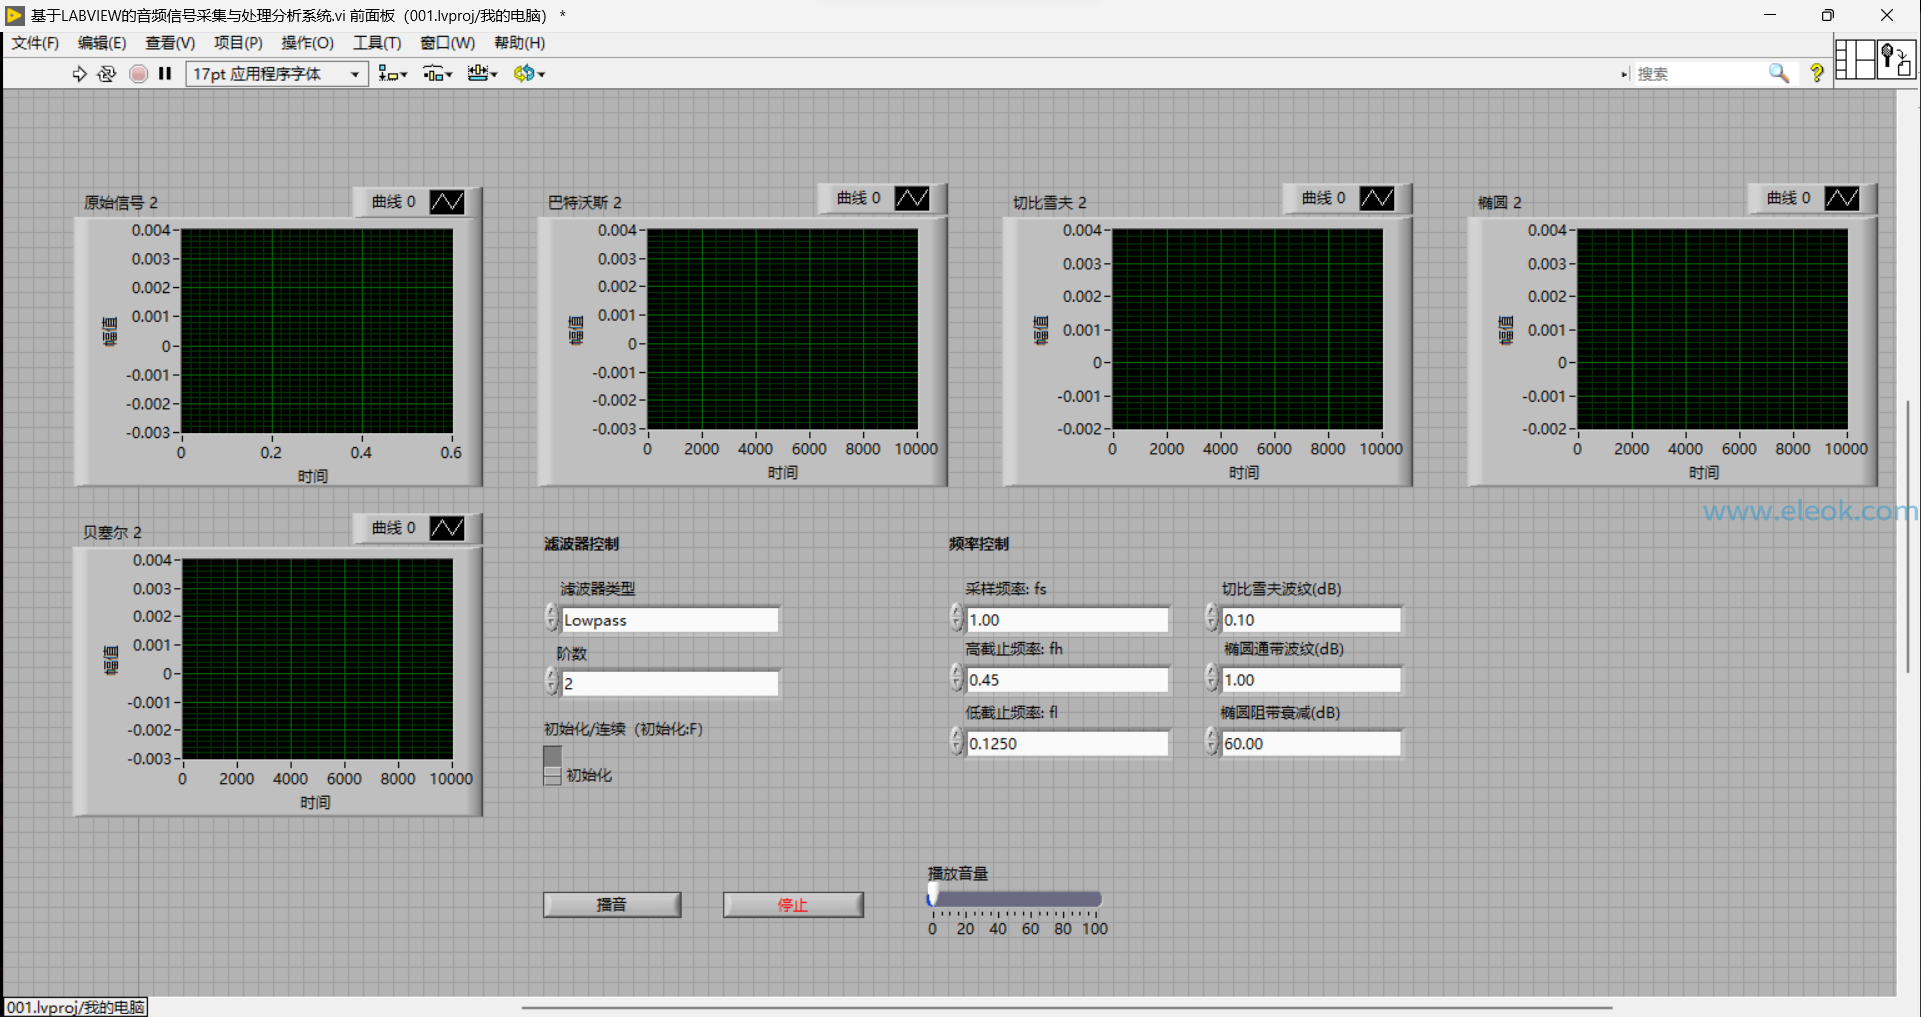Click the 曲线 0 label of 贝塞尔 2 graph
Viewport: 1921px width, 1017px height.
click(x=393, y=528)
